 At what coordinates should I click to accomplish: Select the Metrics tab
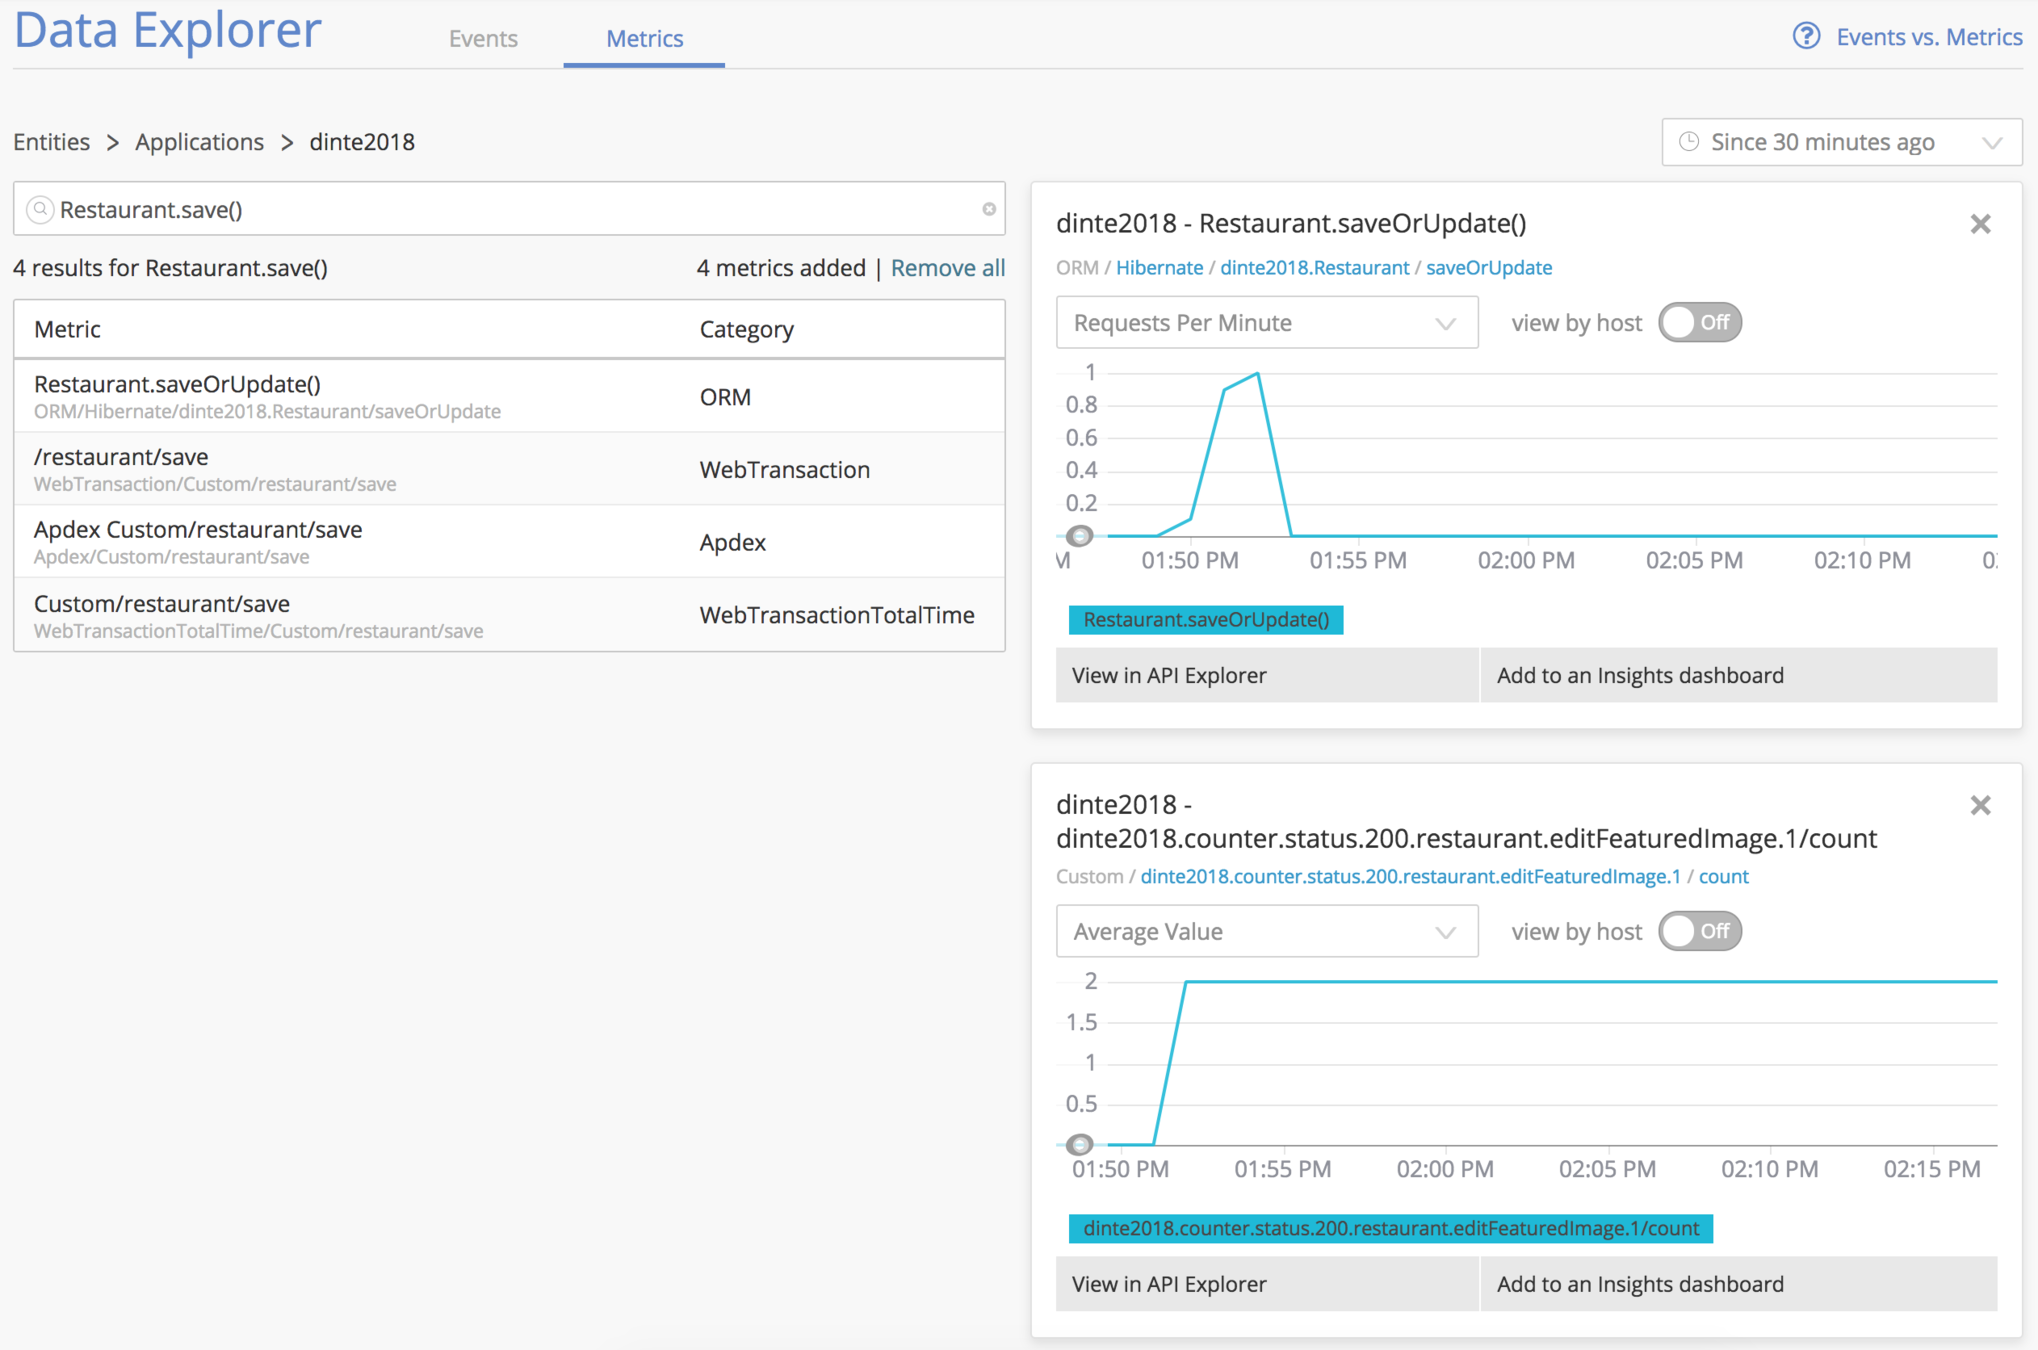coord(644,38)
